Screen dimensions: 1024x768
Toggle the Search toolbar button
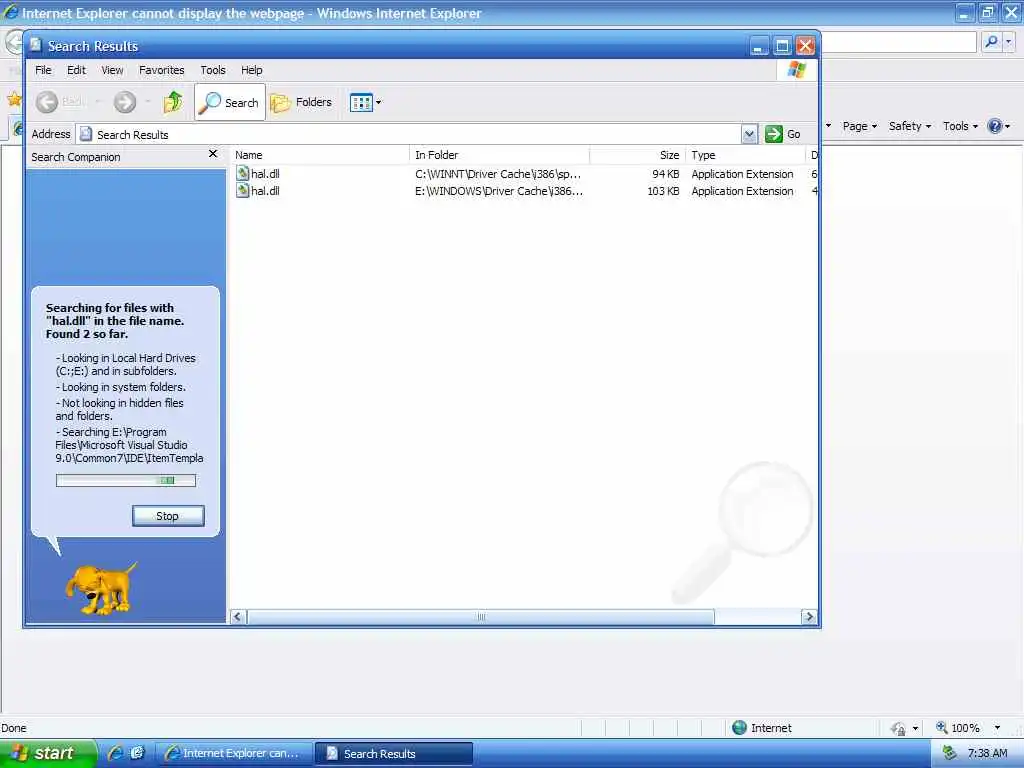[230, 102]
